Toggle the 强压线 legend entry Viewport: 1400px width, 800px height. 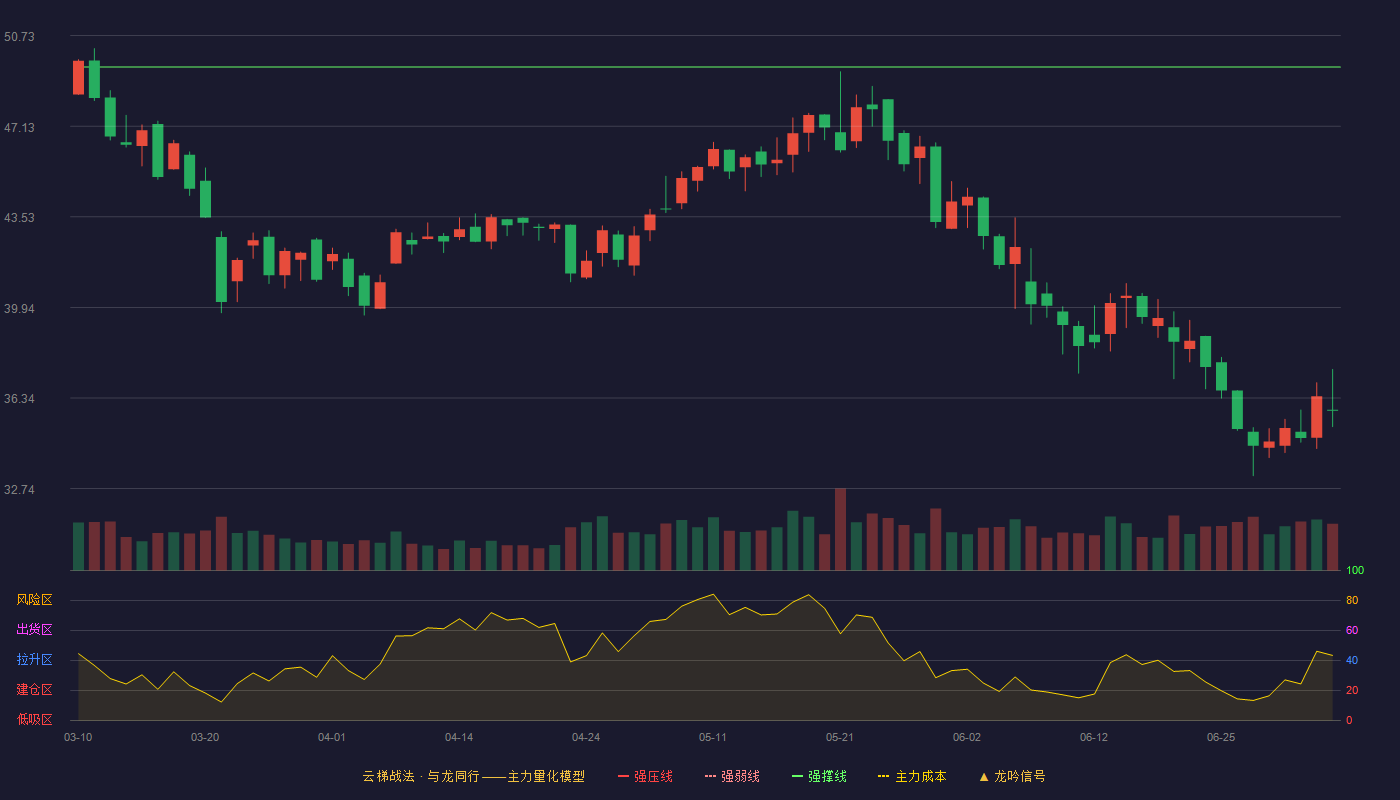click(645, 776)
